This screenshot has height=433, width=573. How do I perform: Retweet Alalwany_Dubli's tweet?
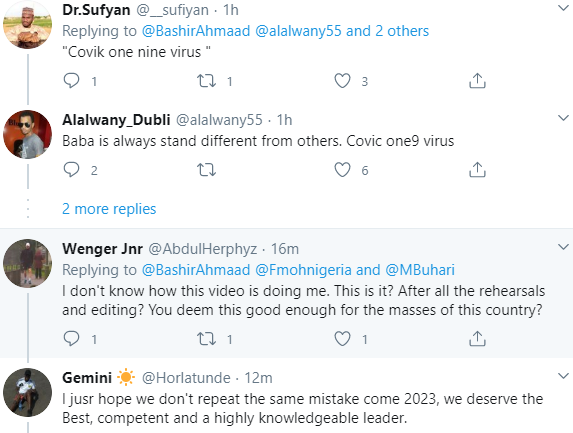tap(206, 170)
